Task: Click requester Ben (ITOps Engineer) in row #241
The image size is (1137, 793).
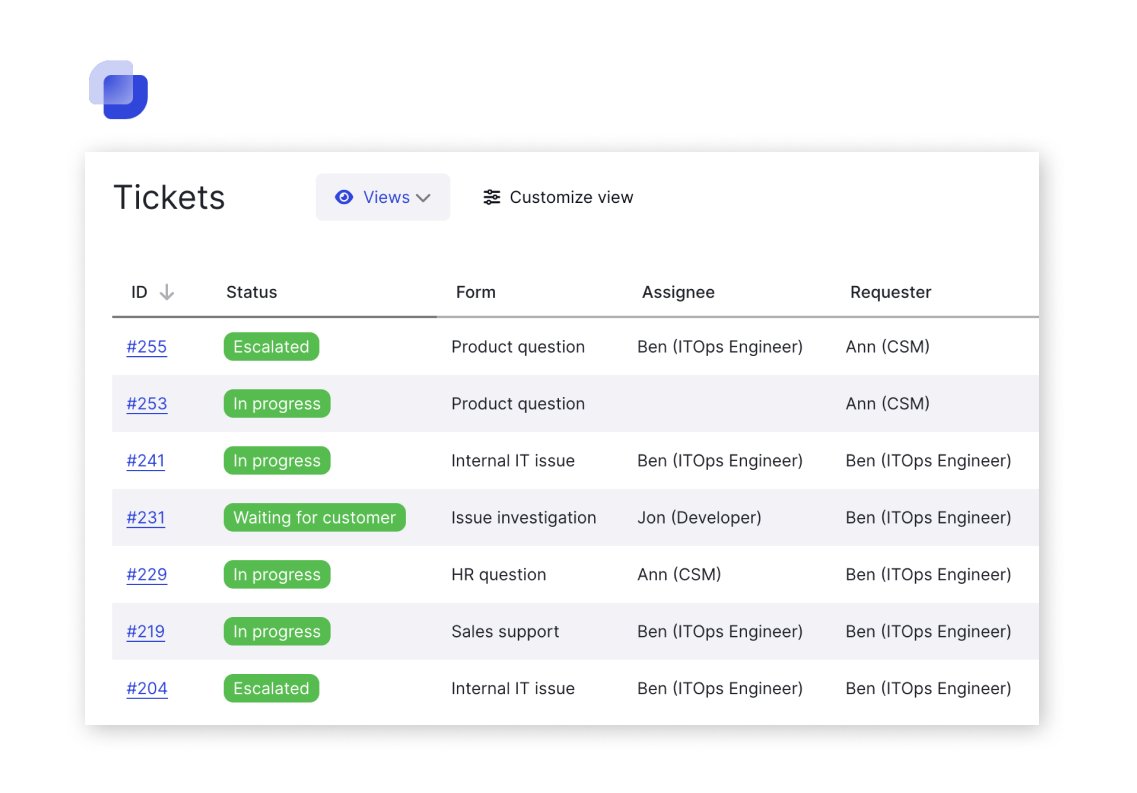Action: point(928,461)
